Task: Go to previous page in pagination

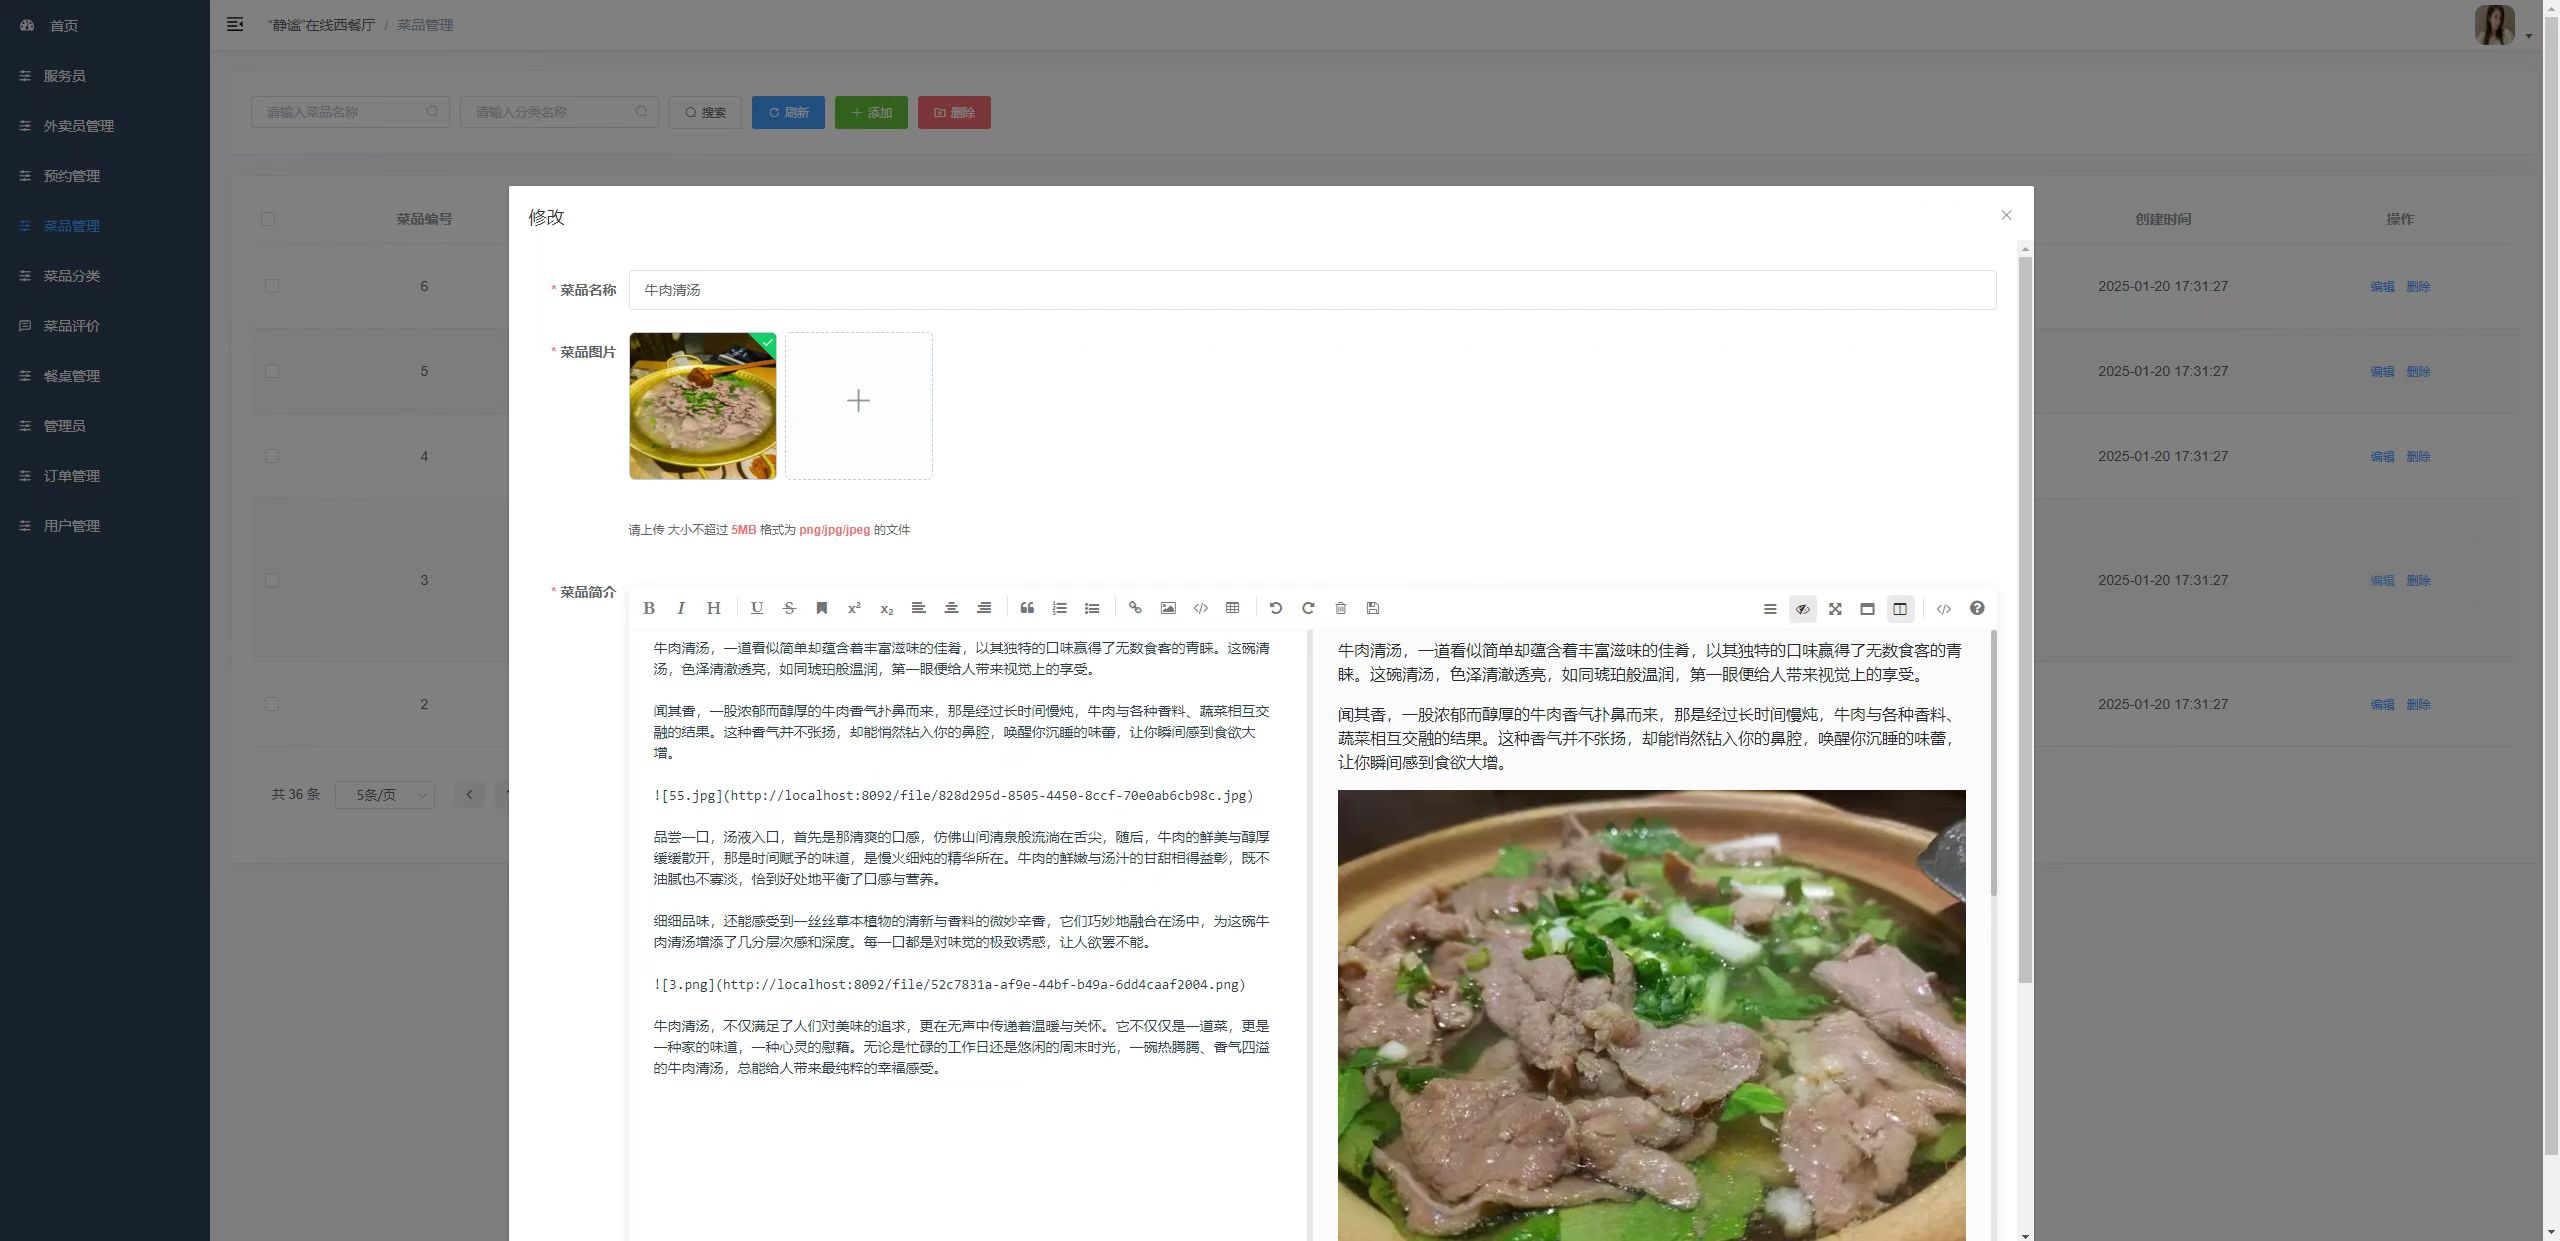Action: (469, 795)
